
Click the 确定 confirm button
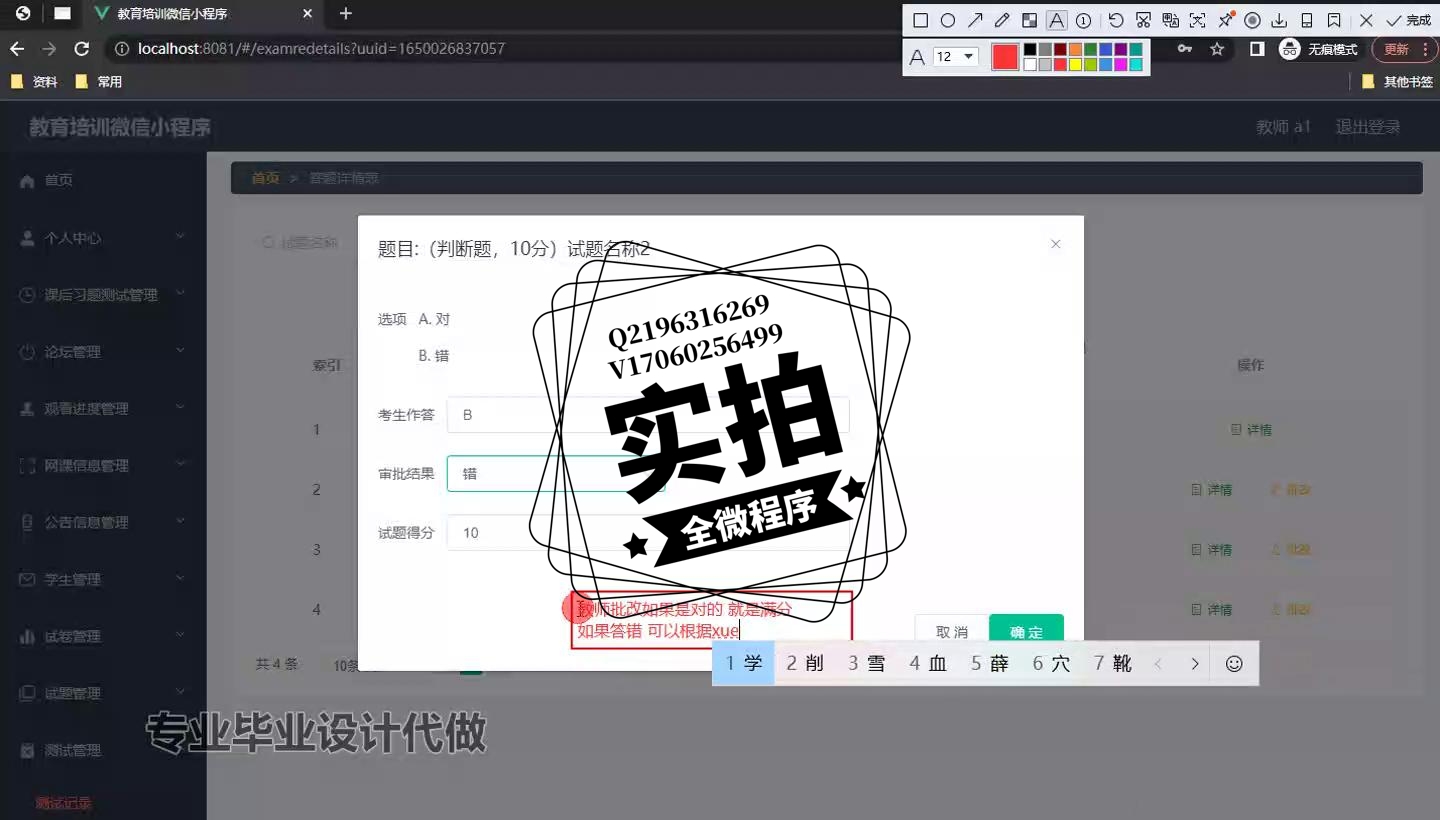click(x=1026, y=632)
